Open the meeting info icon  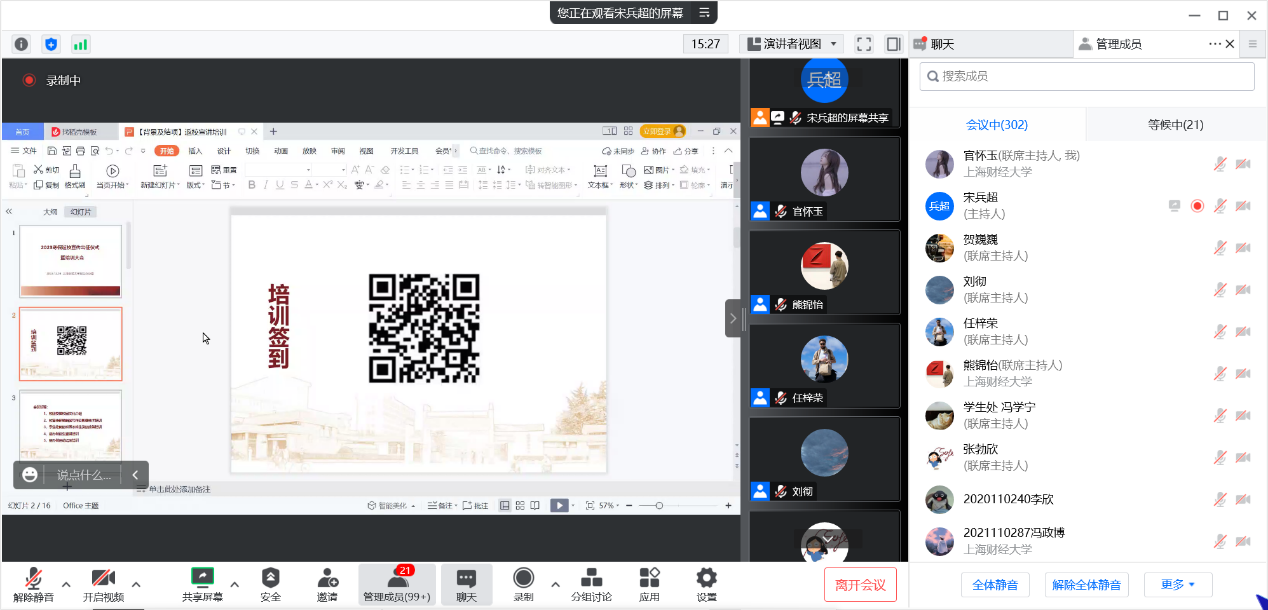tap(21, 44)
